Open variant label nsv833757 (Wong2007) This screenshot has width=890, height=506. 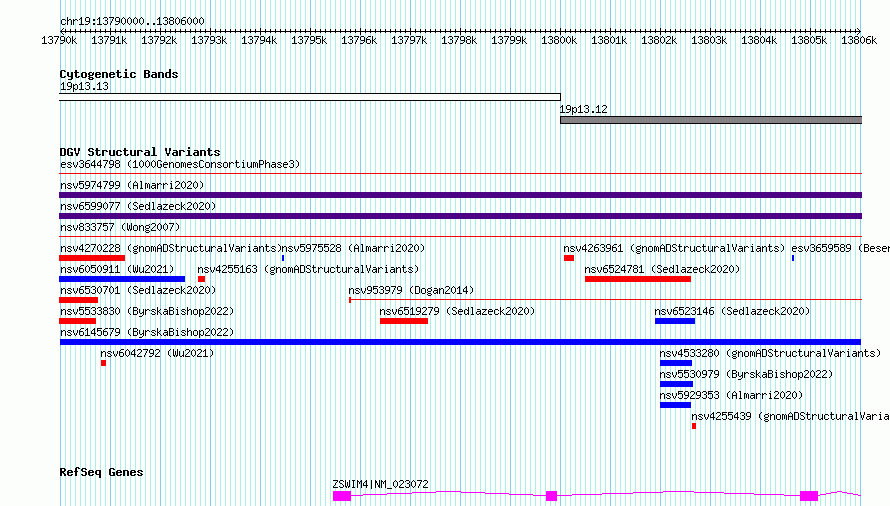tap(120, 227)
